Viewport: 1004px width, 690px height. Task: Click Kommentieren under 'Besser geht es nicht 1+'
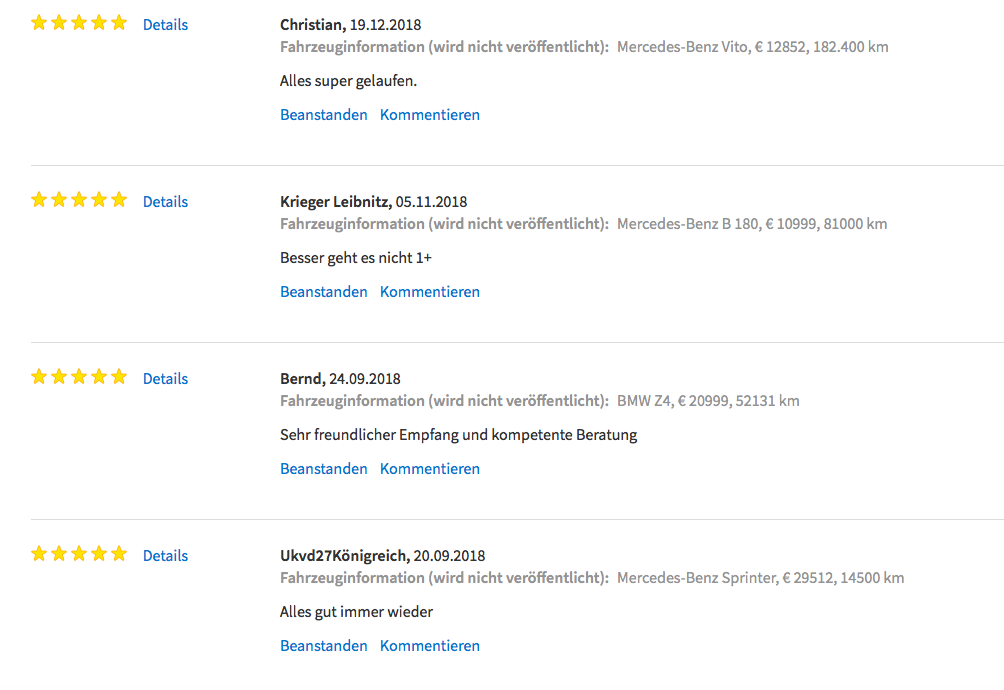(x=430, y=292)
